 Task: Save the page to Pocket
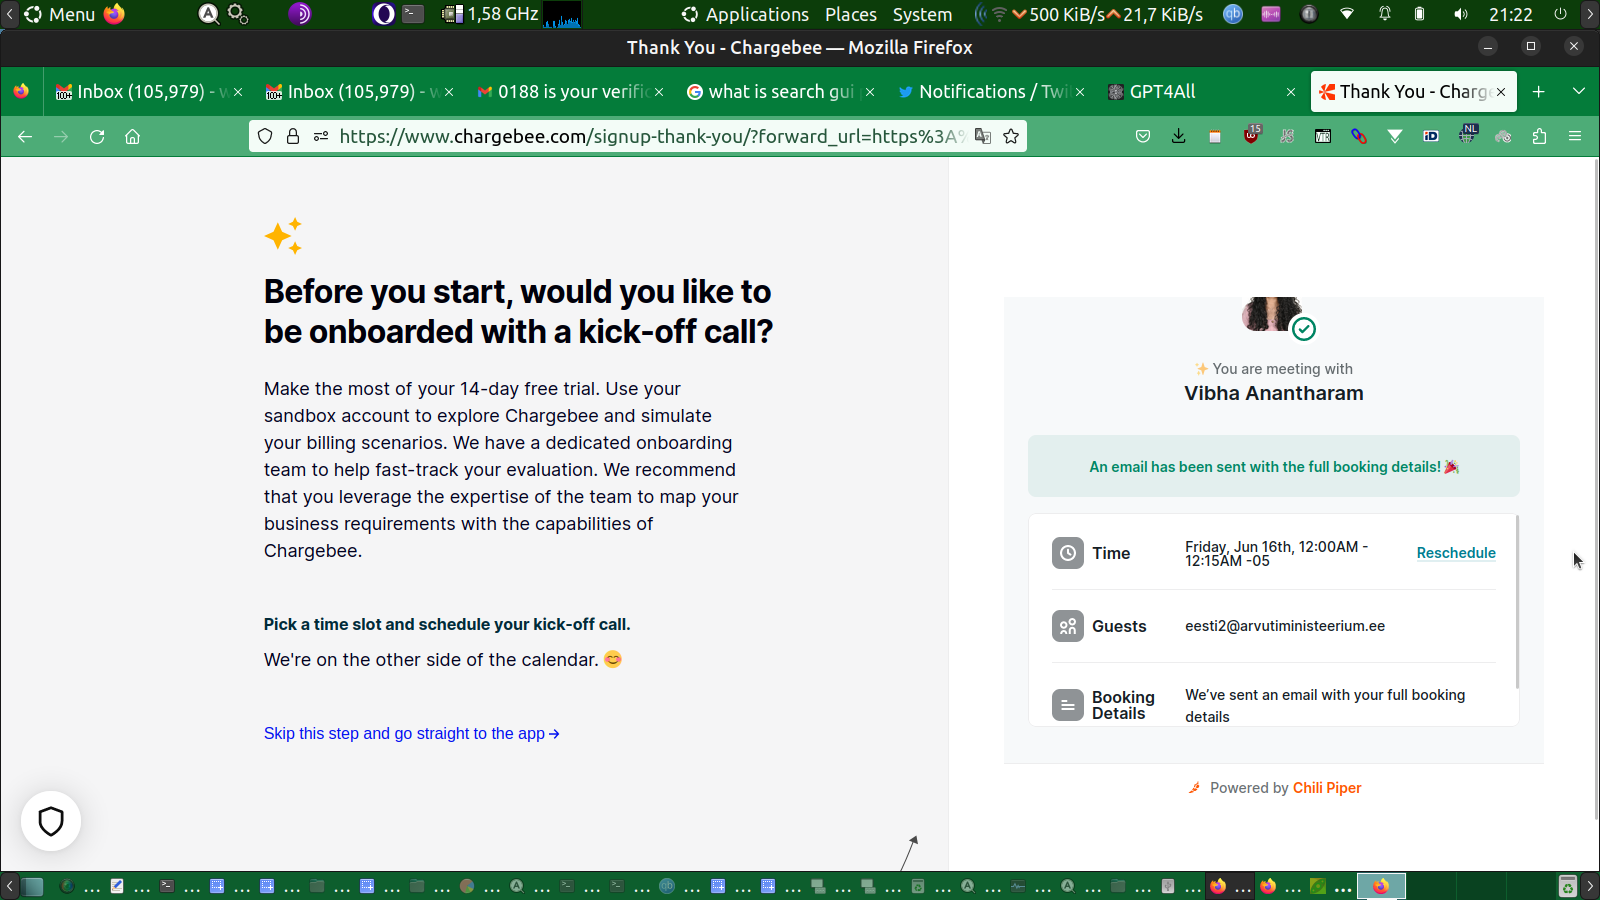(1143, 136)
